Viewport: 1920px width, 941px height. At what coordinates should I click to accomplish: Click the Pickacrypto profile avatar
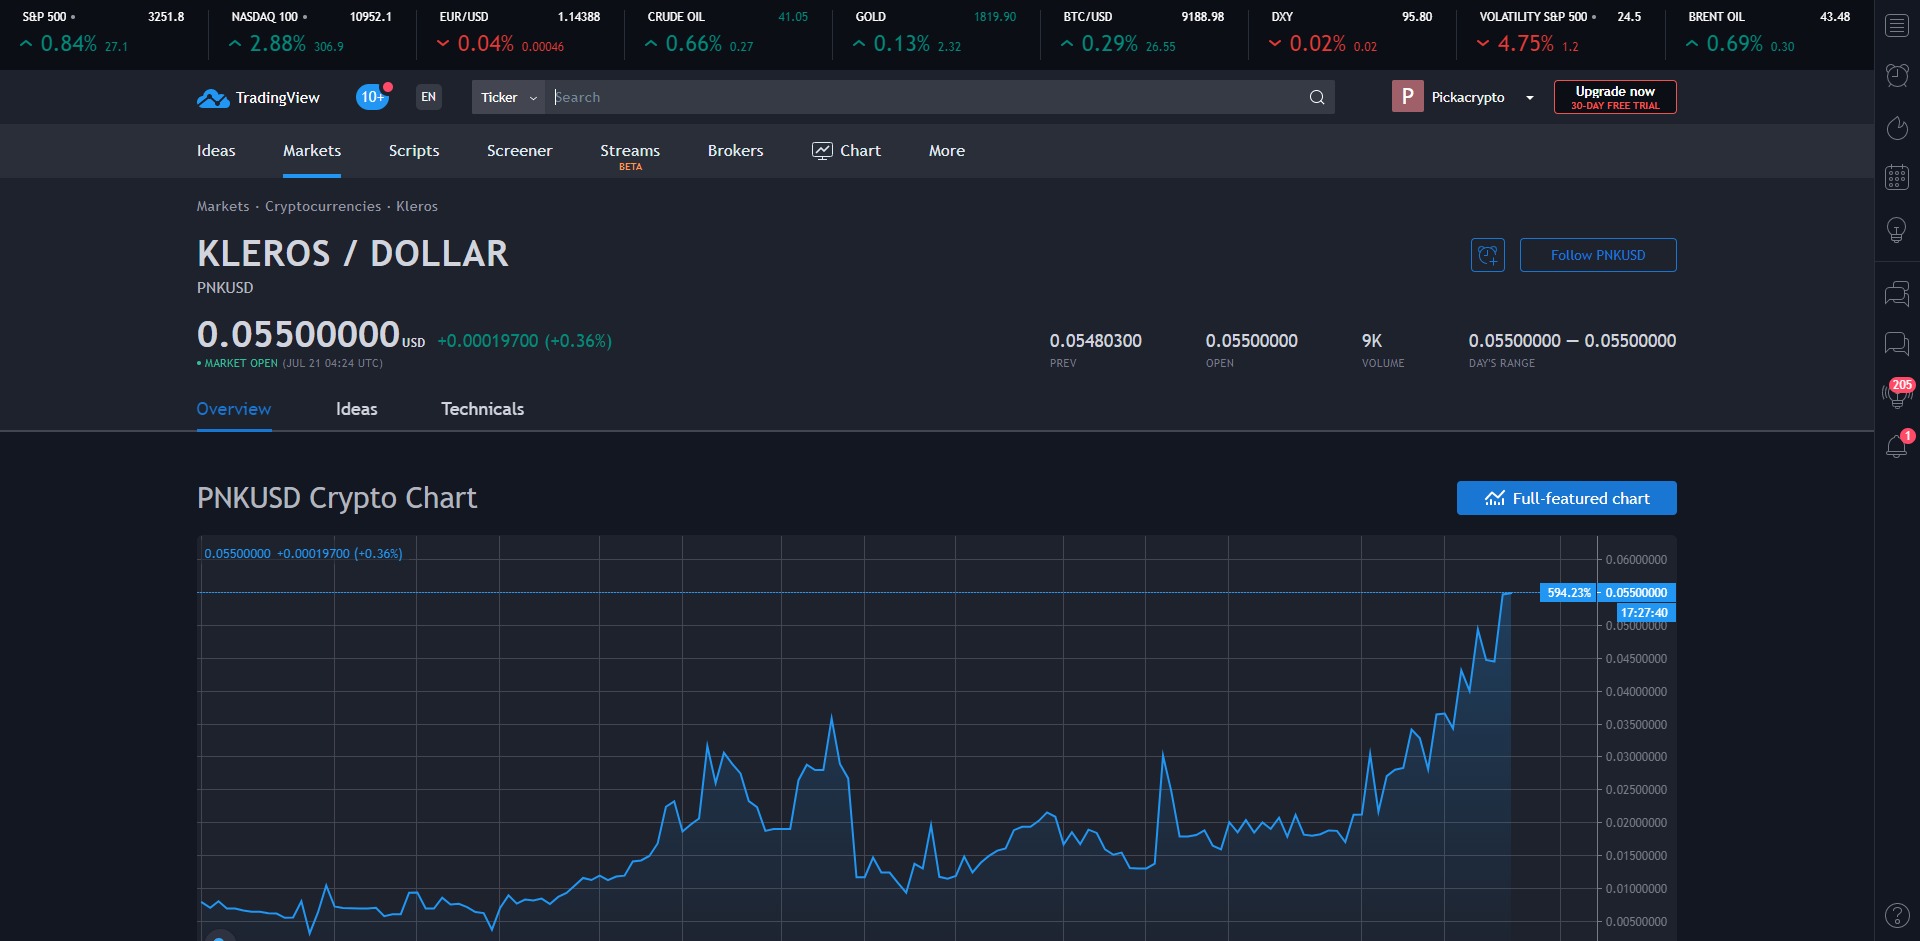point(1407,97)
